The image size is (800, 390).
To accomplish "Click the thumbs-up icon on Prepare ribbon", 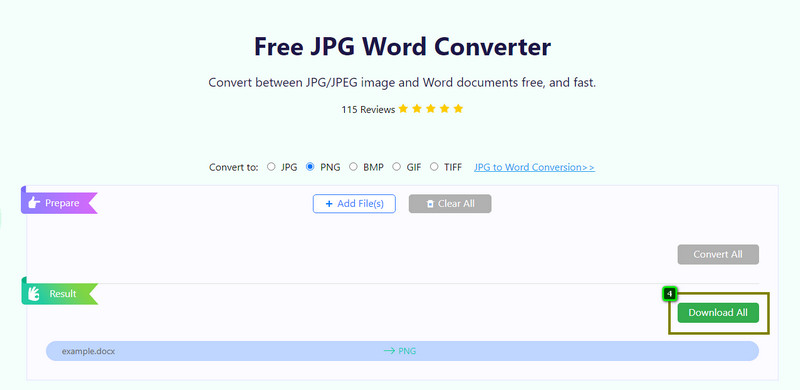I will tap(34, 203).
